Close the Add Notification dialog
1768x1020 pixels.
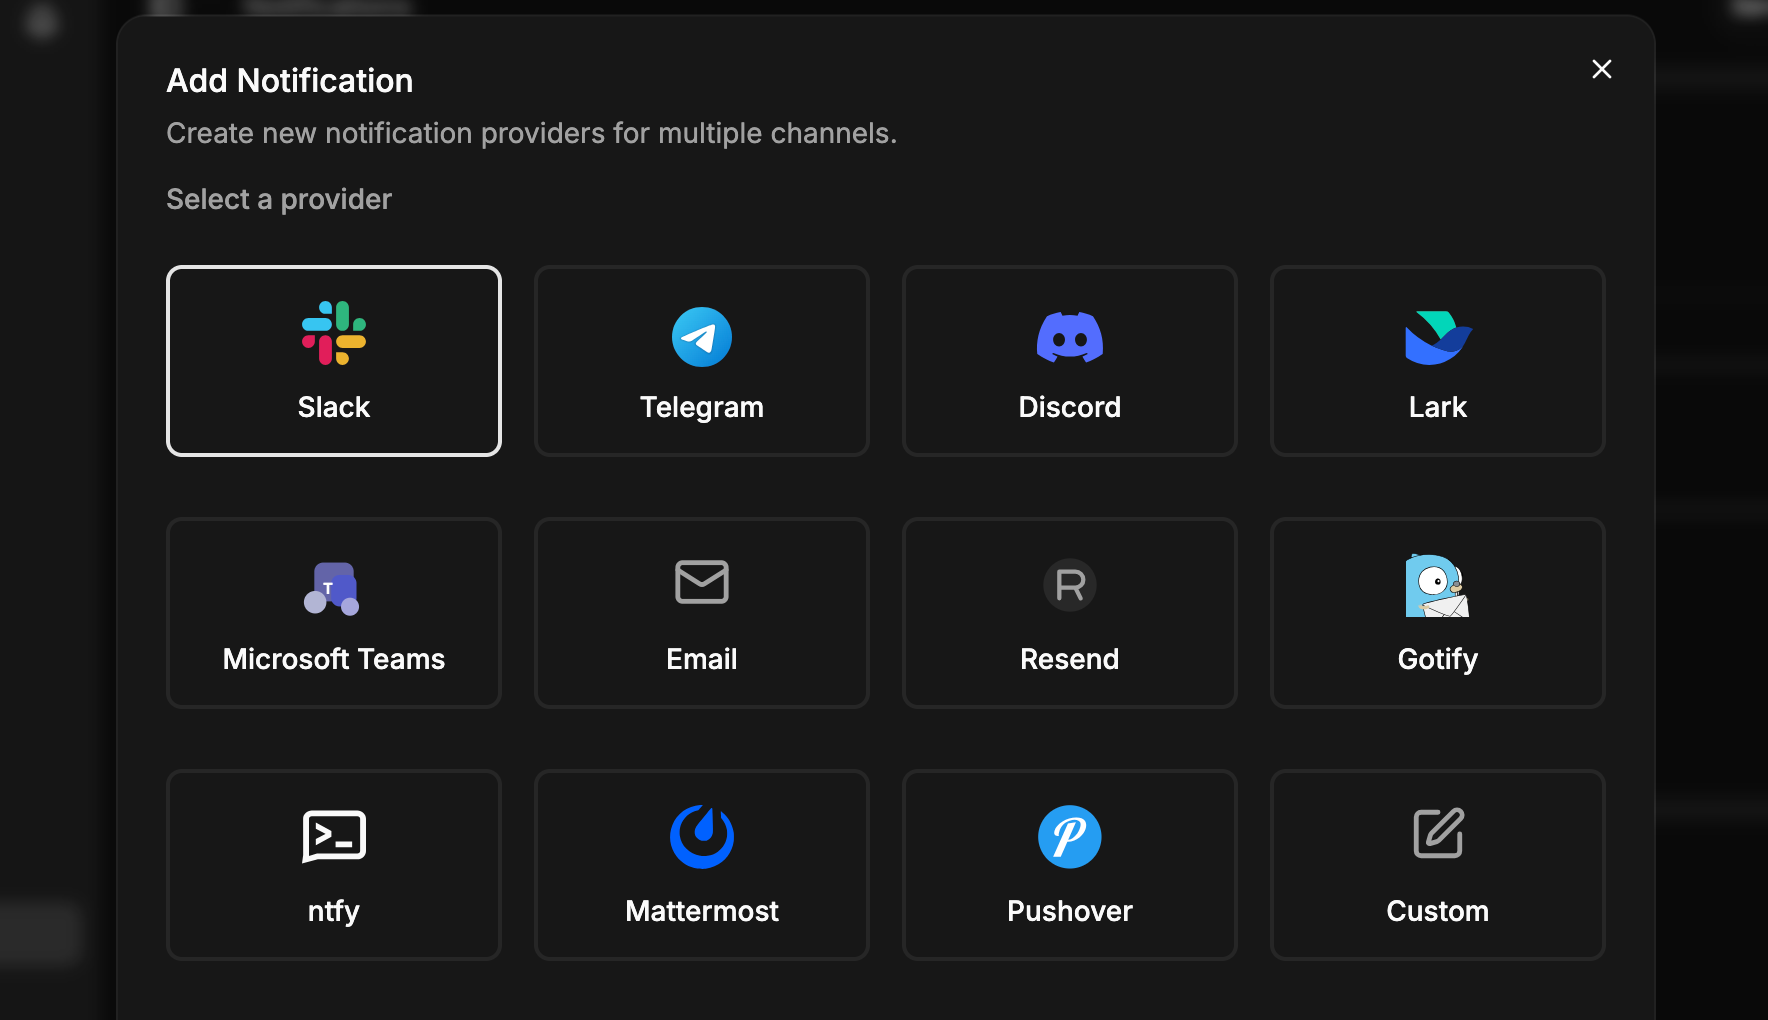point(1602,69)
